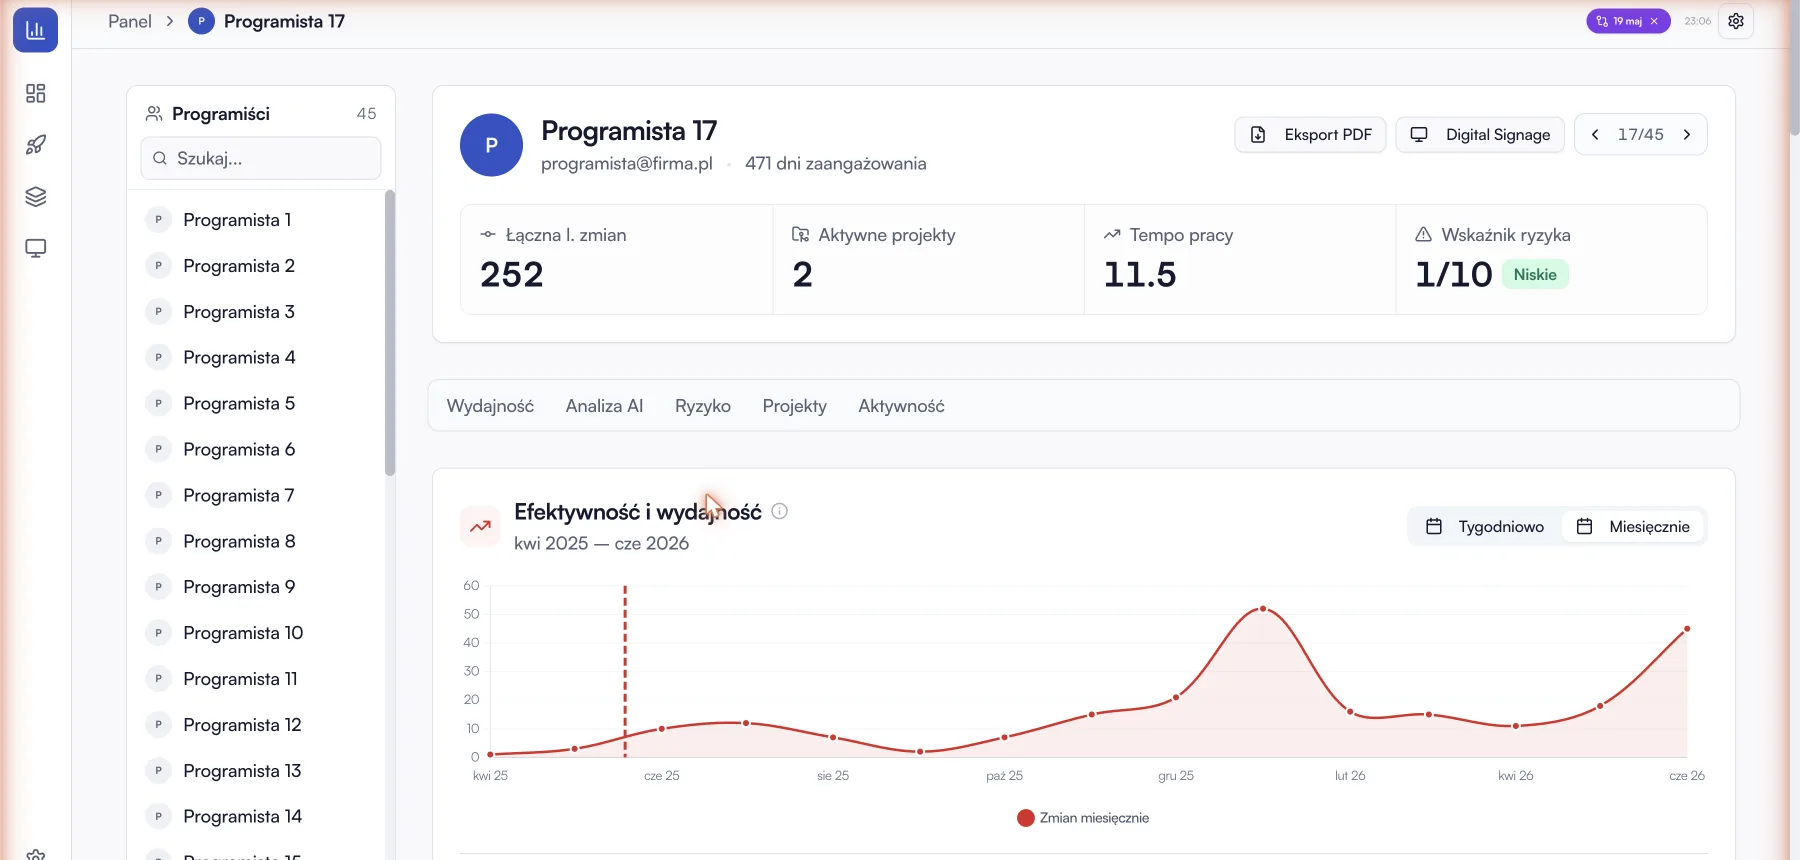The width and height of the screenshot is (1800, 860).
Task: Click the Programiści users group icon
Action: 154,114
